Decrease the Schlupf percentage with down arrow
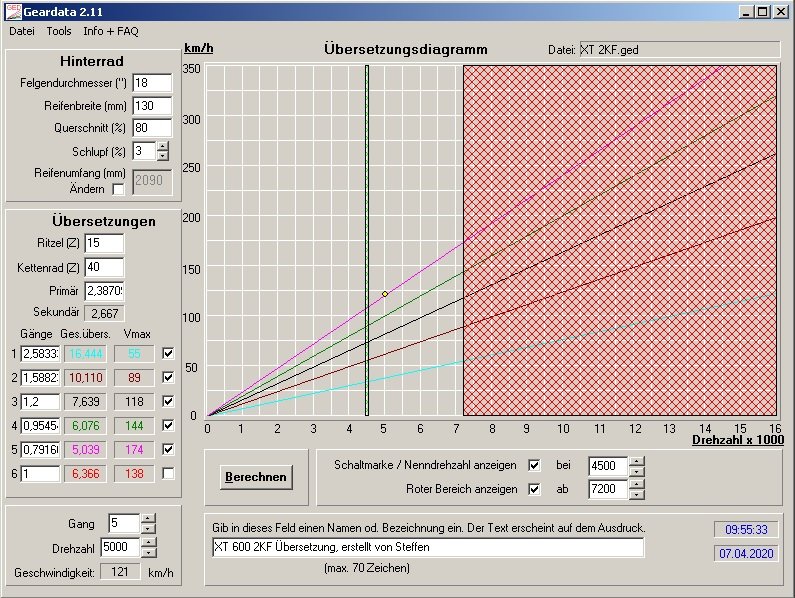This screenshot has height=598, width=795. tap(163, 156)
